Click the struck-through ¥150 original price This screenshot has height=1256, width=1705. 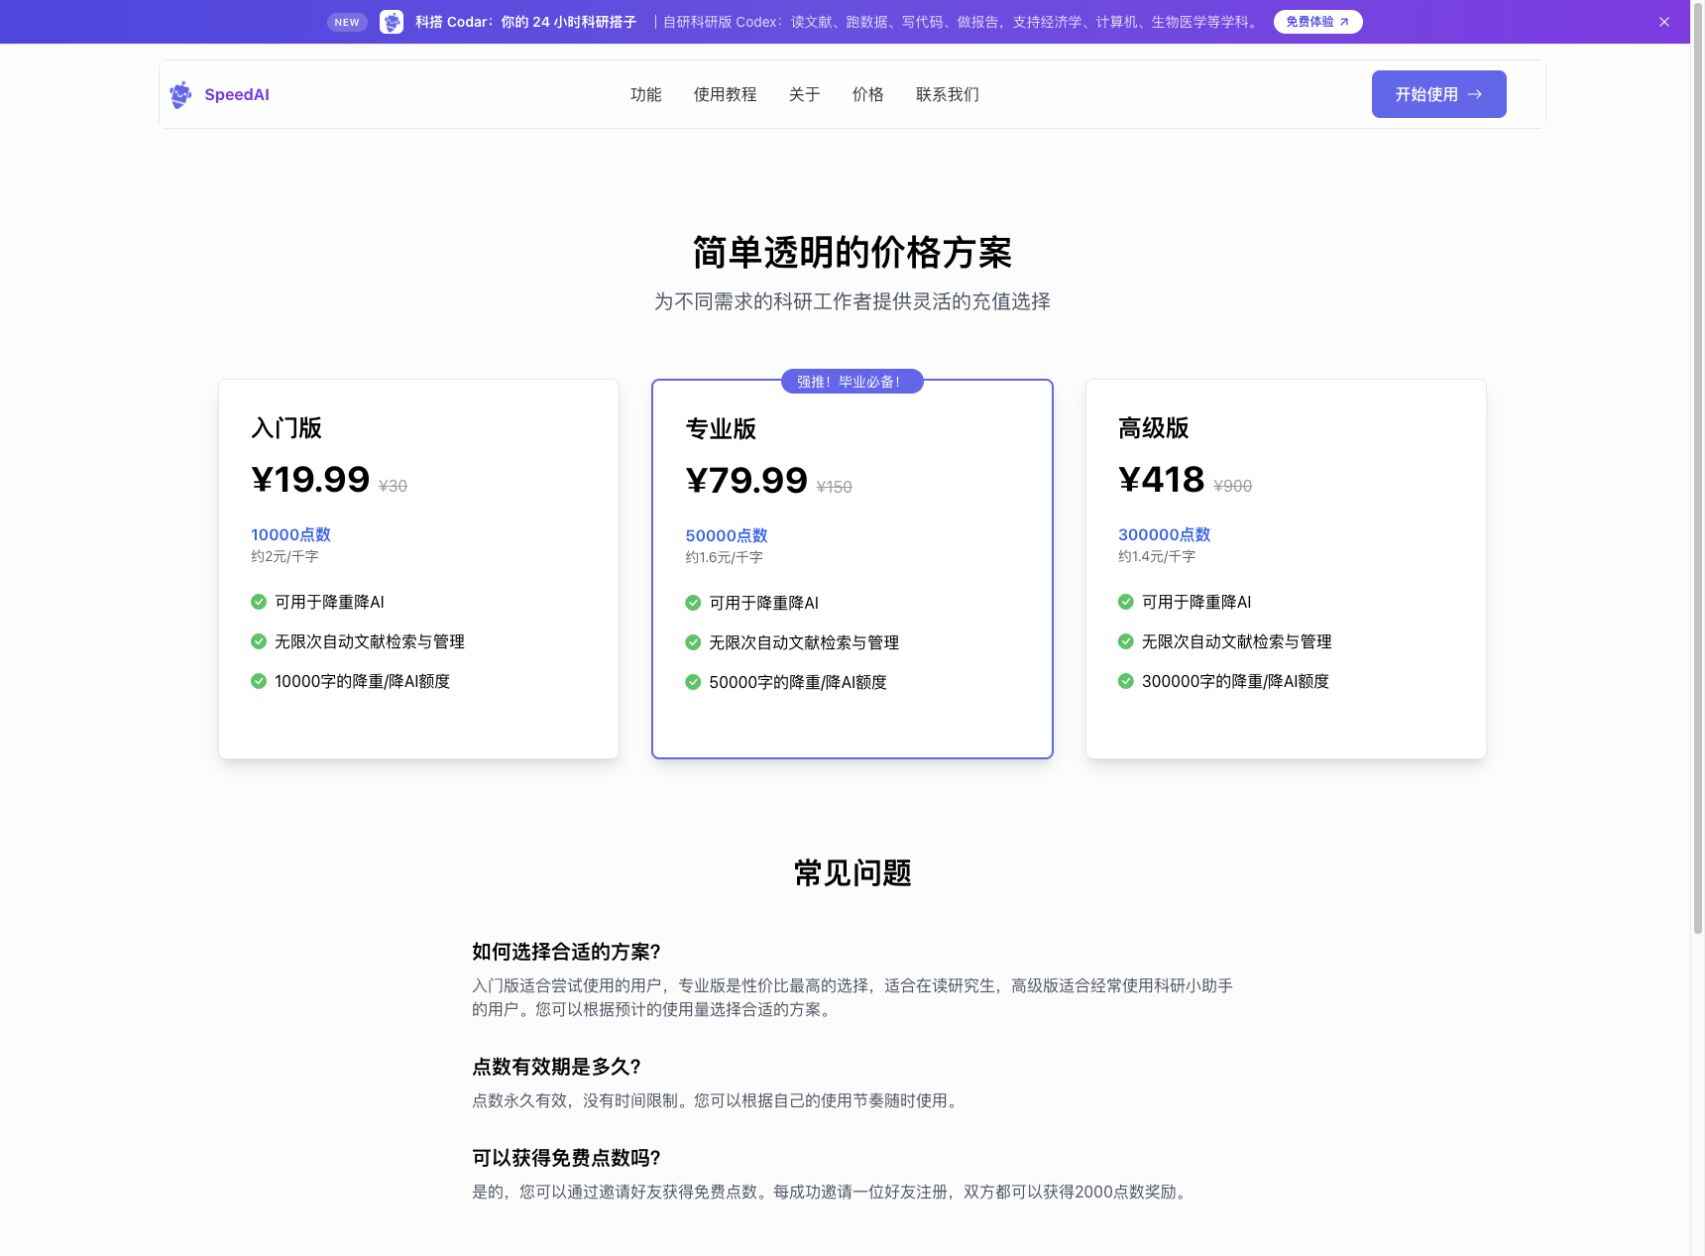tap(834, 487)
